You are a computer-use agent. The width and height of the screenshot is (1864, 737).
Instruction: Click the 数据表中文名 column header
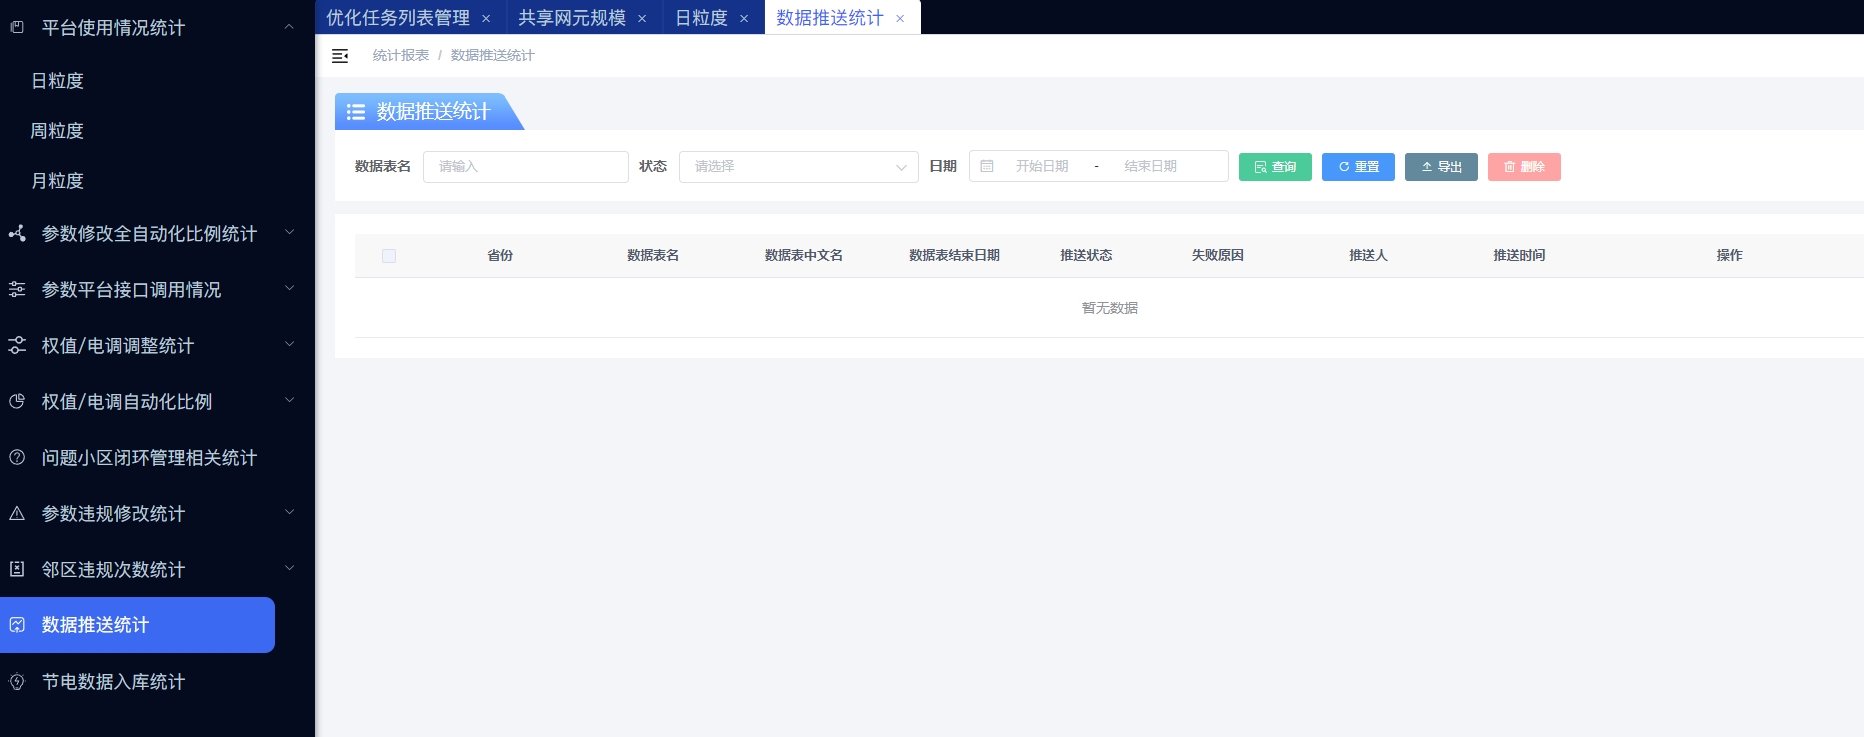click(804, 256)
